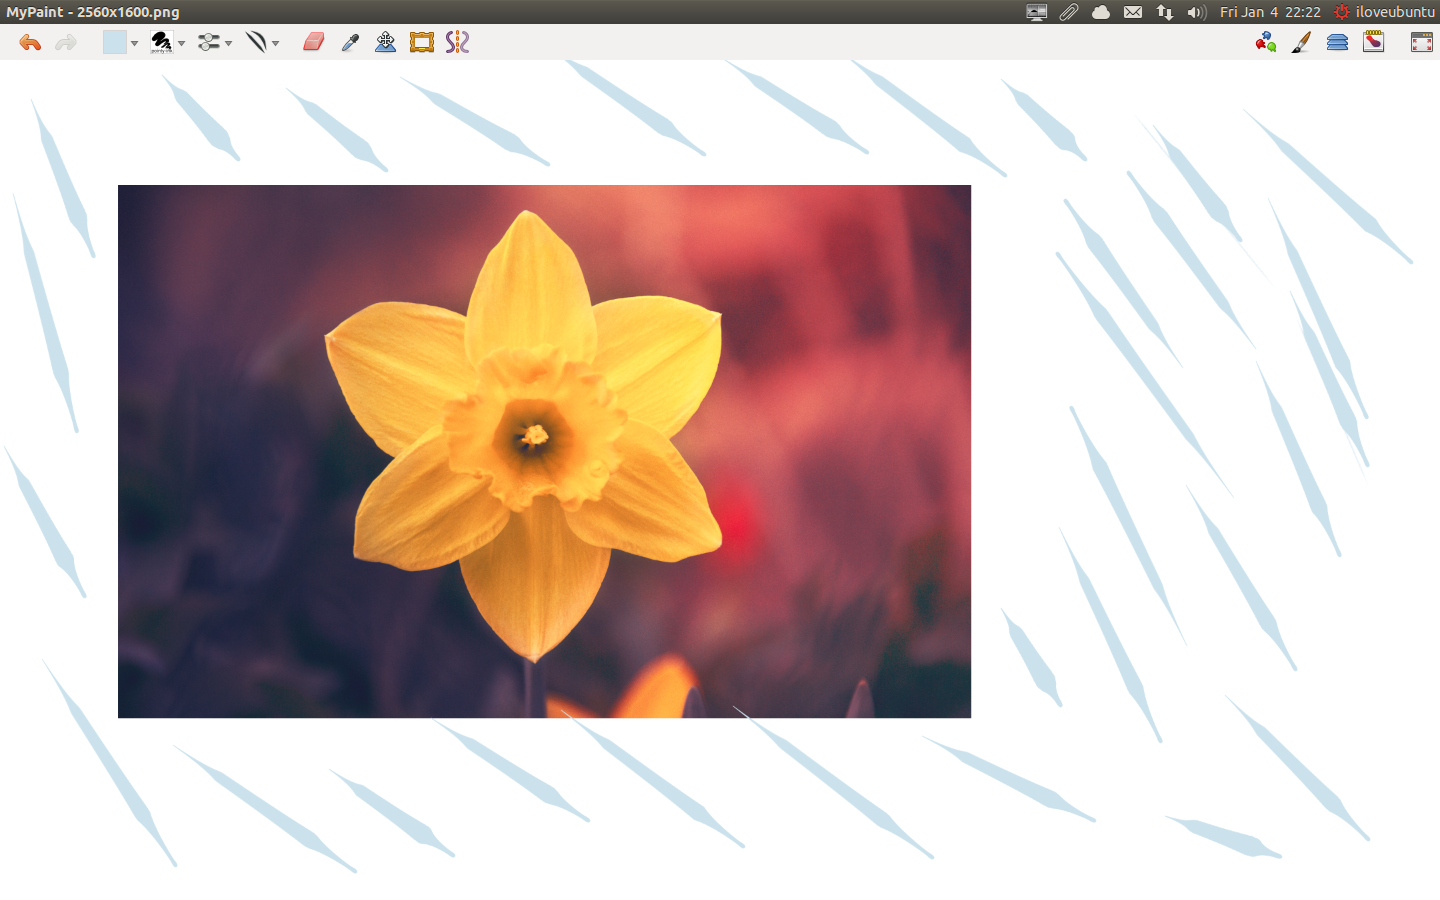Expand the line mode dropdown arrow

(275, 43)
